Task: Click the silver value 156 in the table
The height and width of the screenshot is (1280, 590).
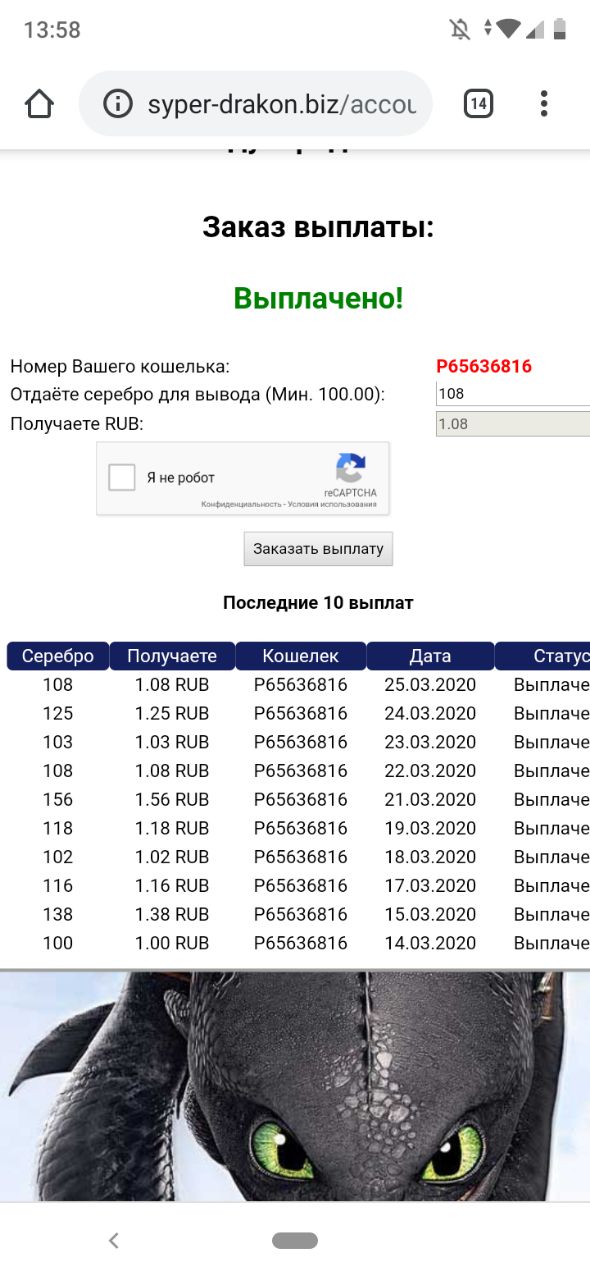Action: tap(58, 799)
